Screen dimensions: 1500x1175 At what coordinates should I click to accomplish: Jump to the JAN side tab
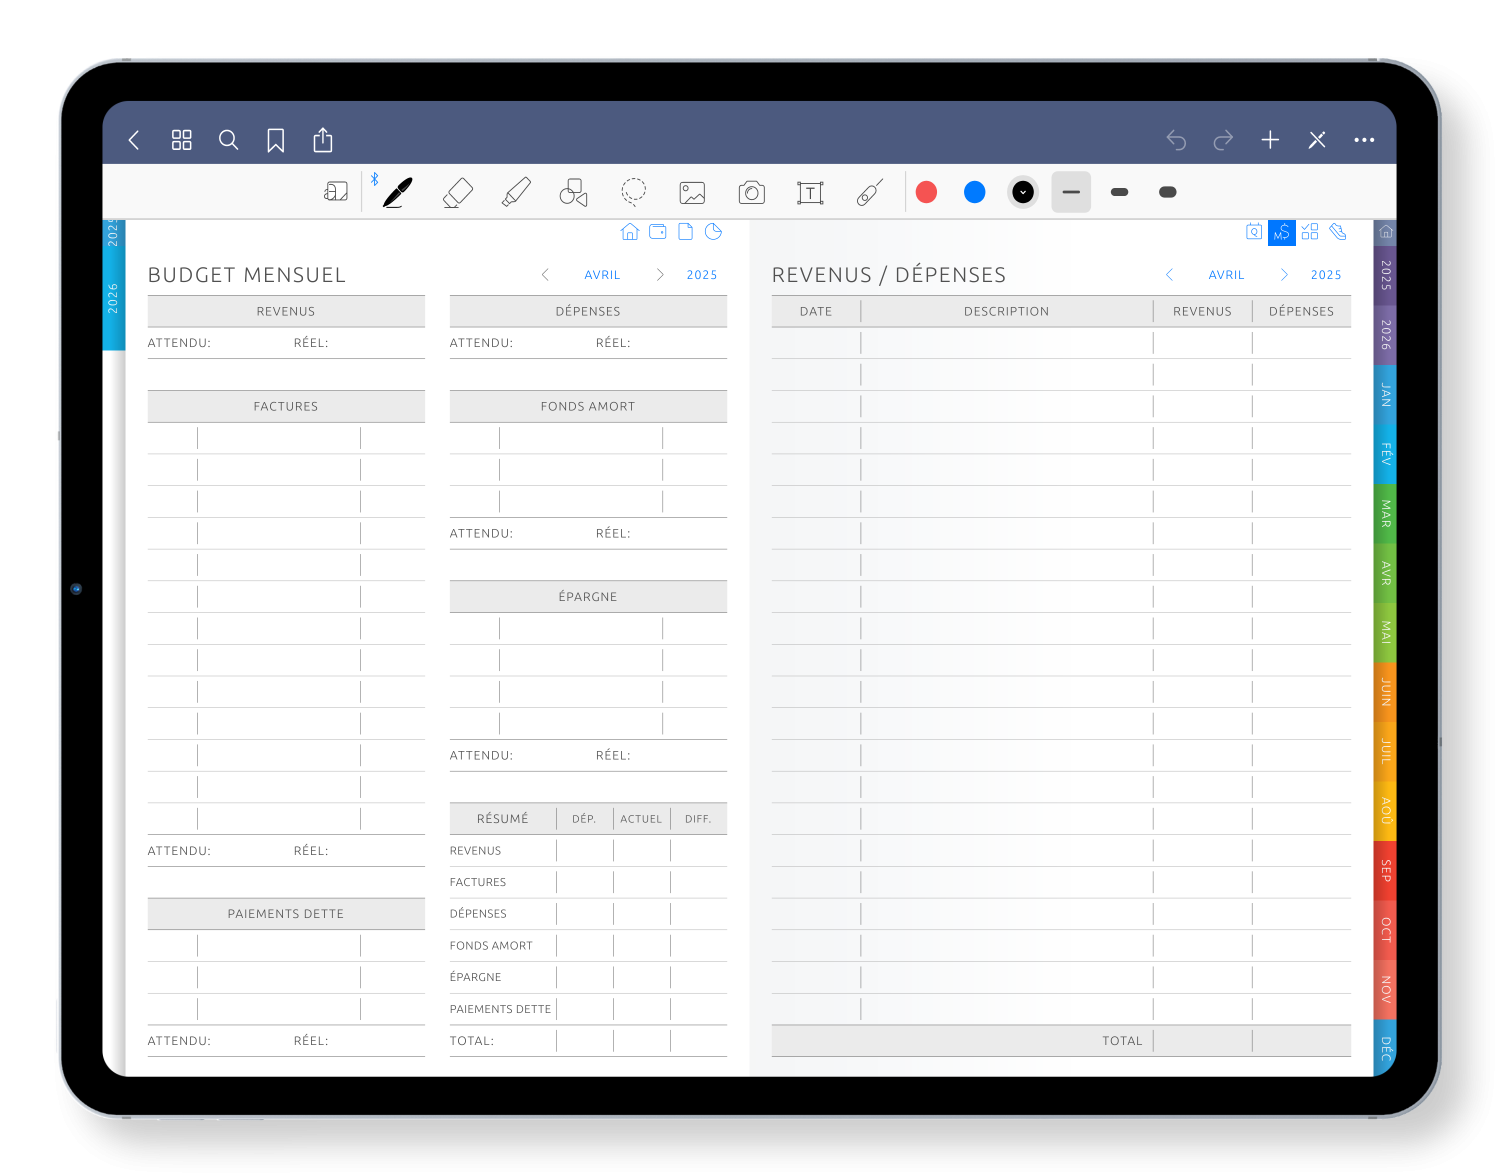[1385, 394]
